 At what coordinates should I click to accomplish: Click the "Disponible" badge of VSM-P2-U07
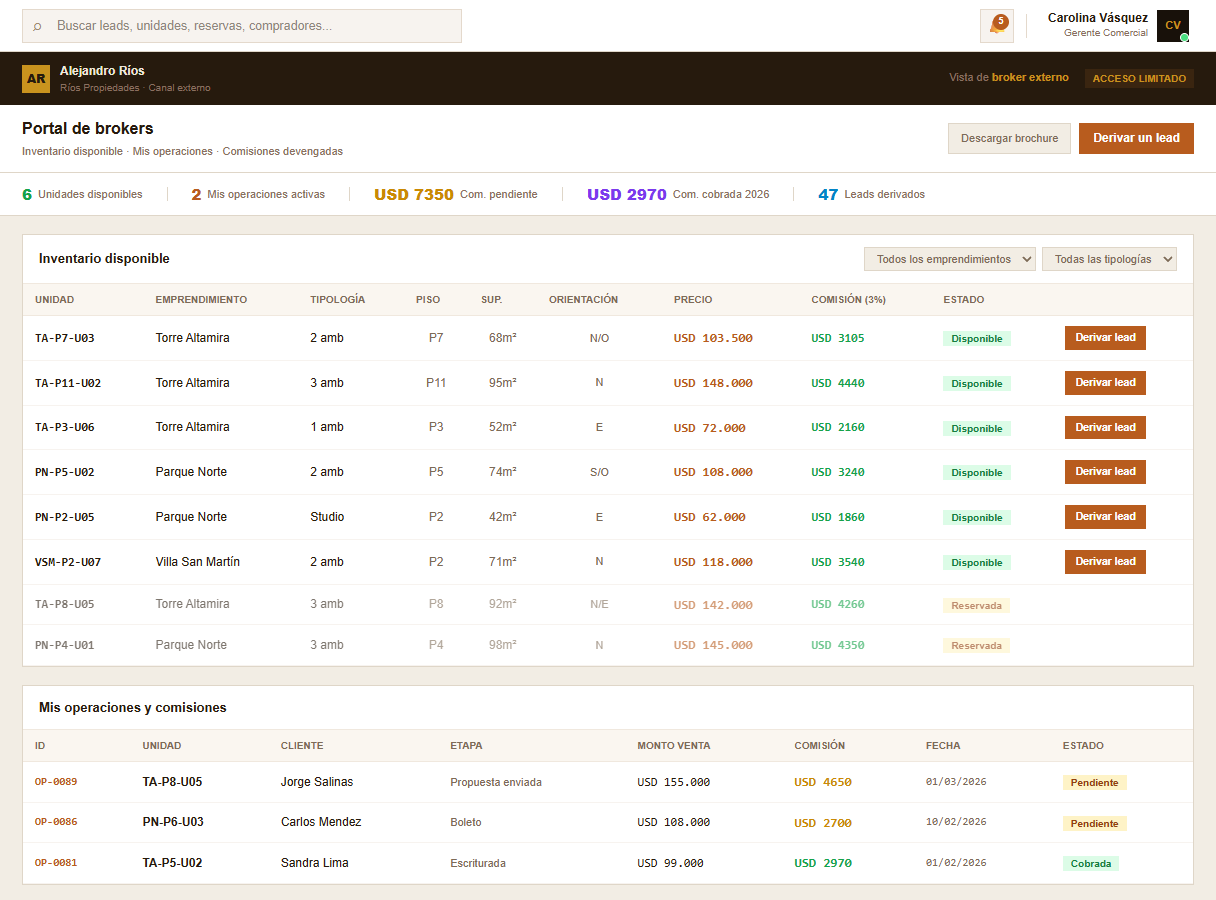coord(976,562)
